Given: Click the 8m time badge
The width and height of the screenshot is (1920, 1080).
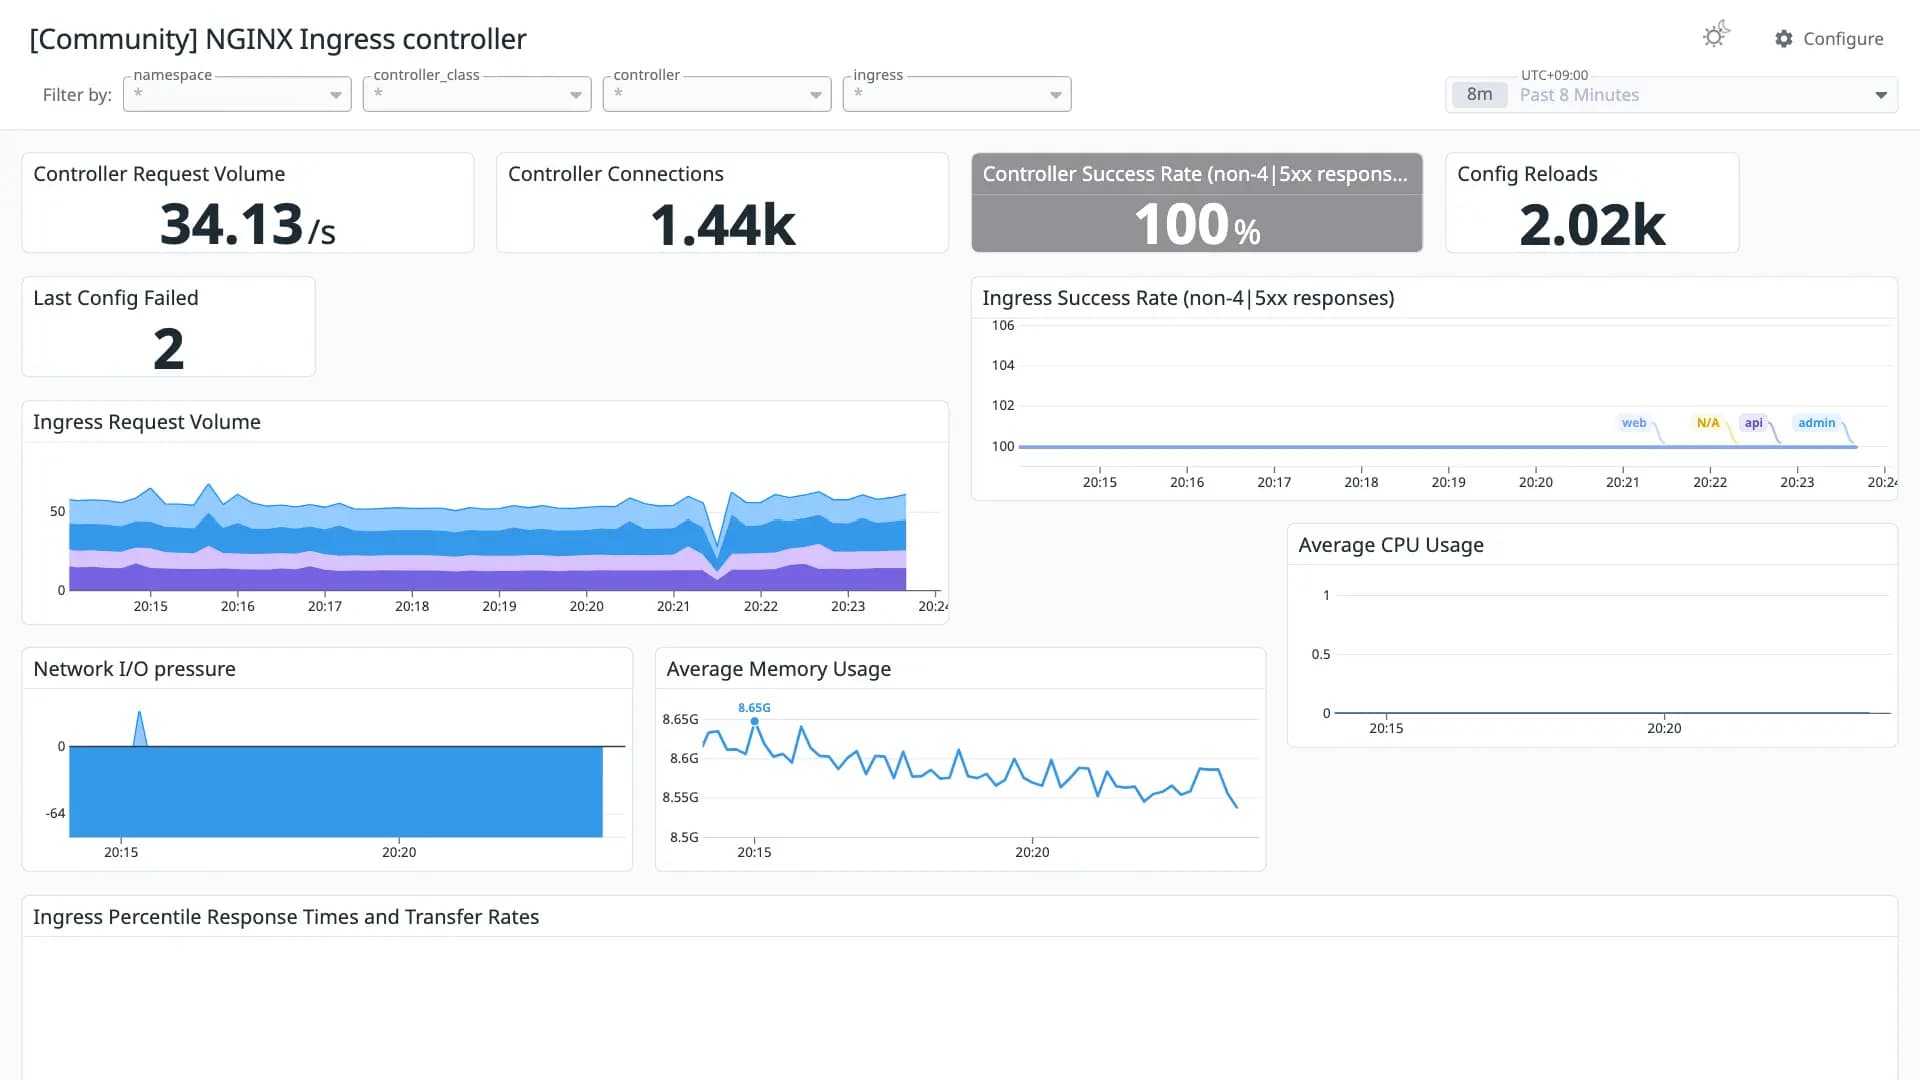Looking at the screenshot, I should pyautogui.click(x=1480, y=95).
